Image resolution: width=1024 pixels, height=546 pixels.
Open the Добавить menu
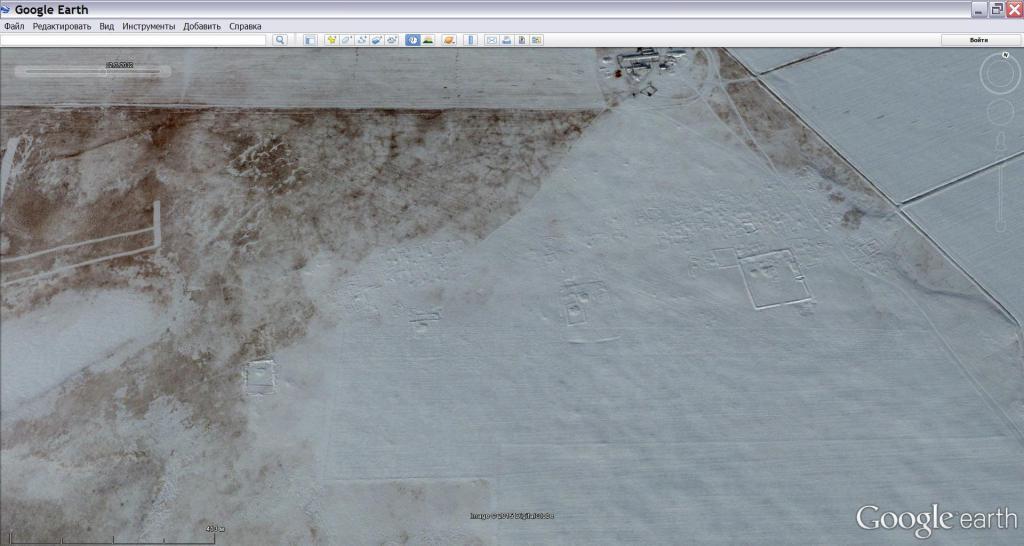point(202,26)
